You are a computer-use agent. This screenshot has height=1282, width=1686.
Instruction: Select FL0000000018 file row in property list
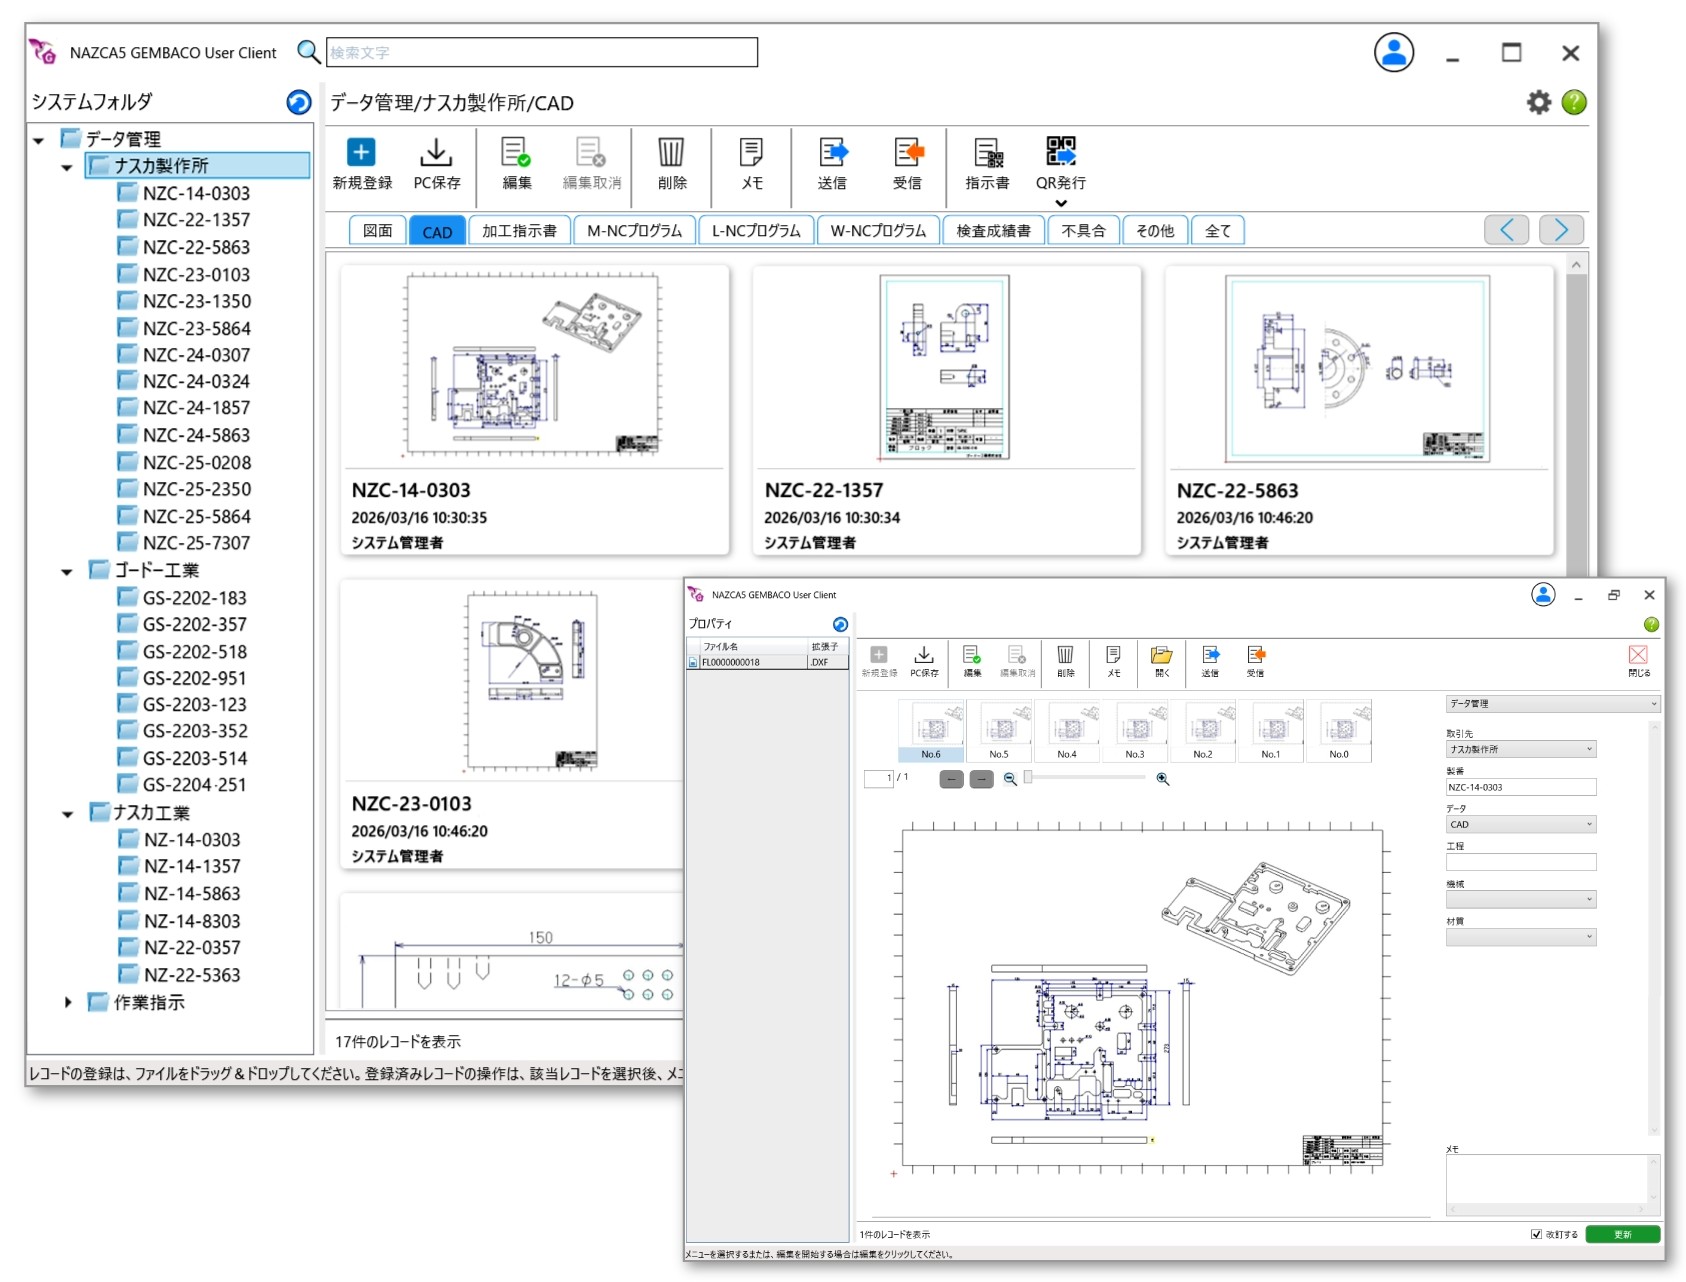(x=767, y=662)
